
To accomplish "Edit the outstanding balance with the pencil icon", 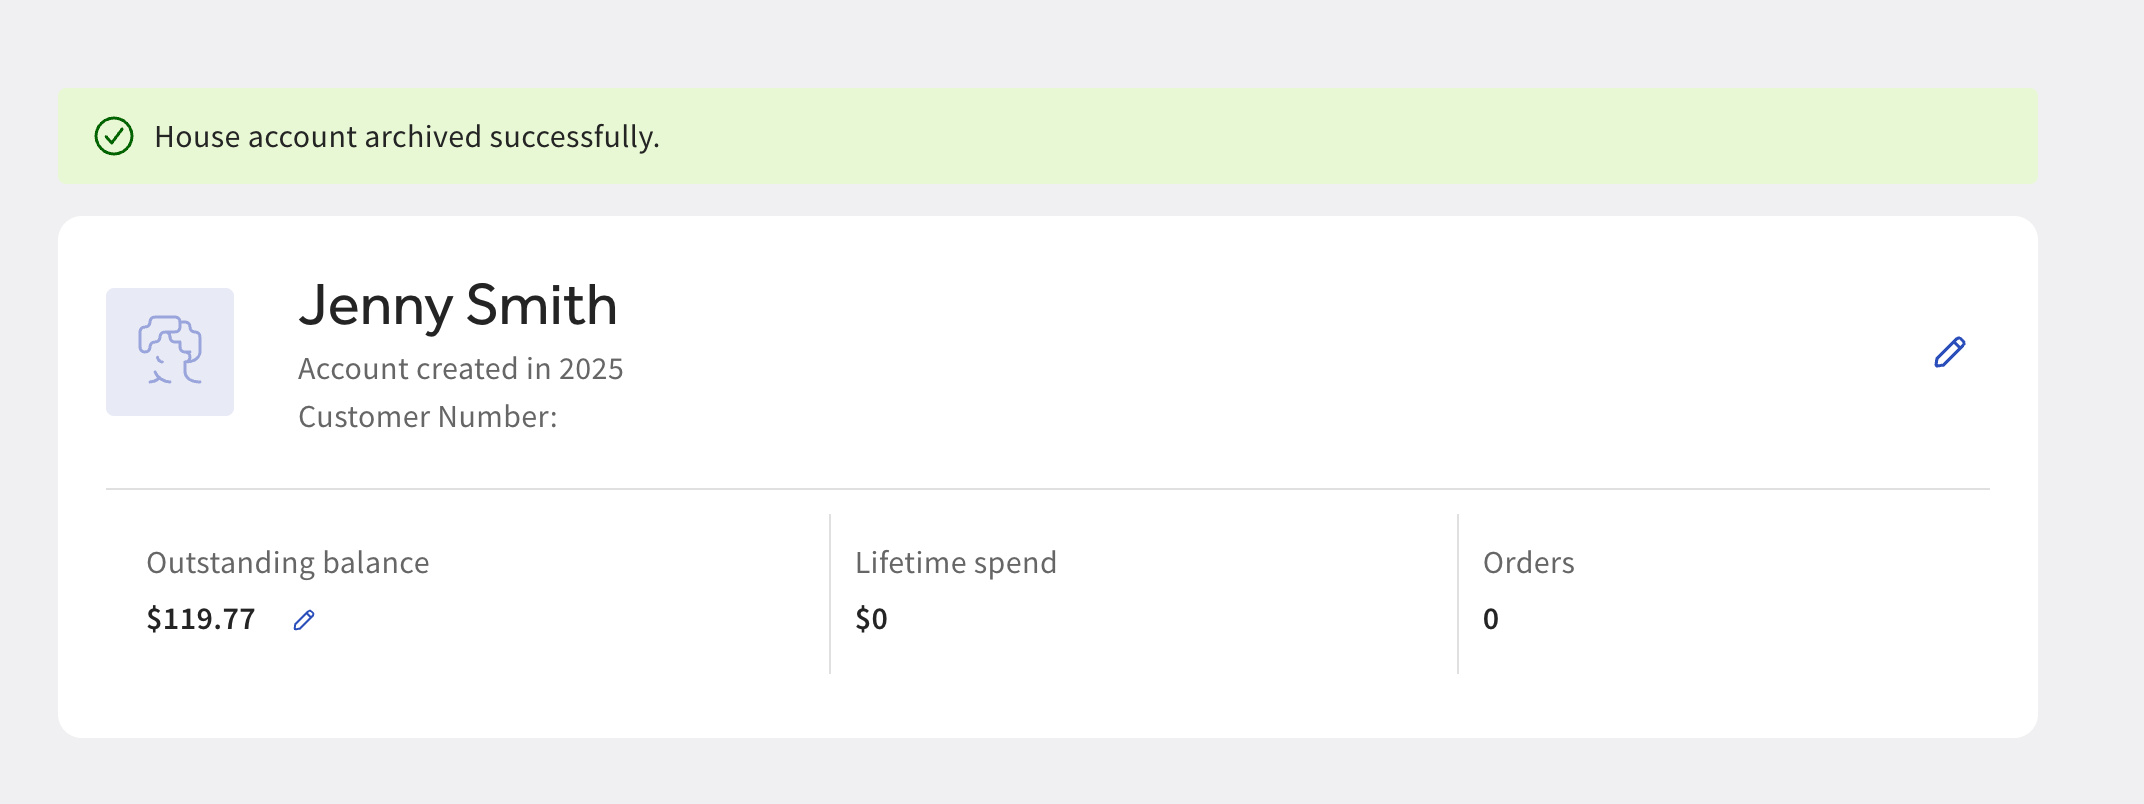I will [304, 620].
